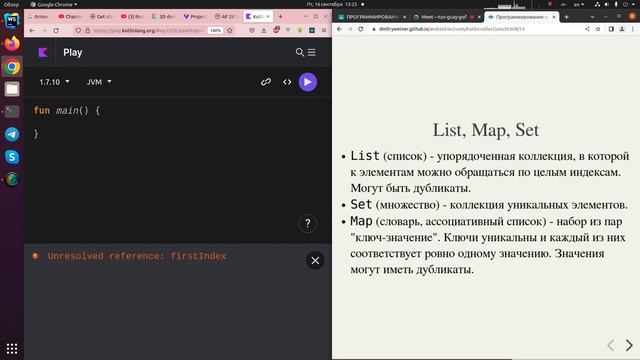Click the Обзор activities button

point(11,4)
